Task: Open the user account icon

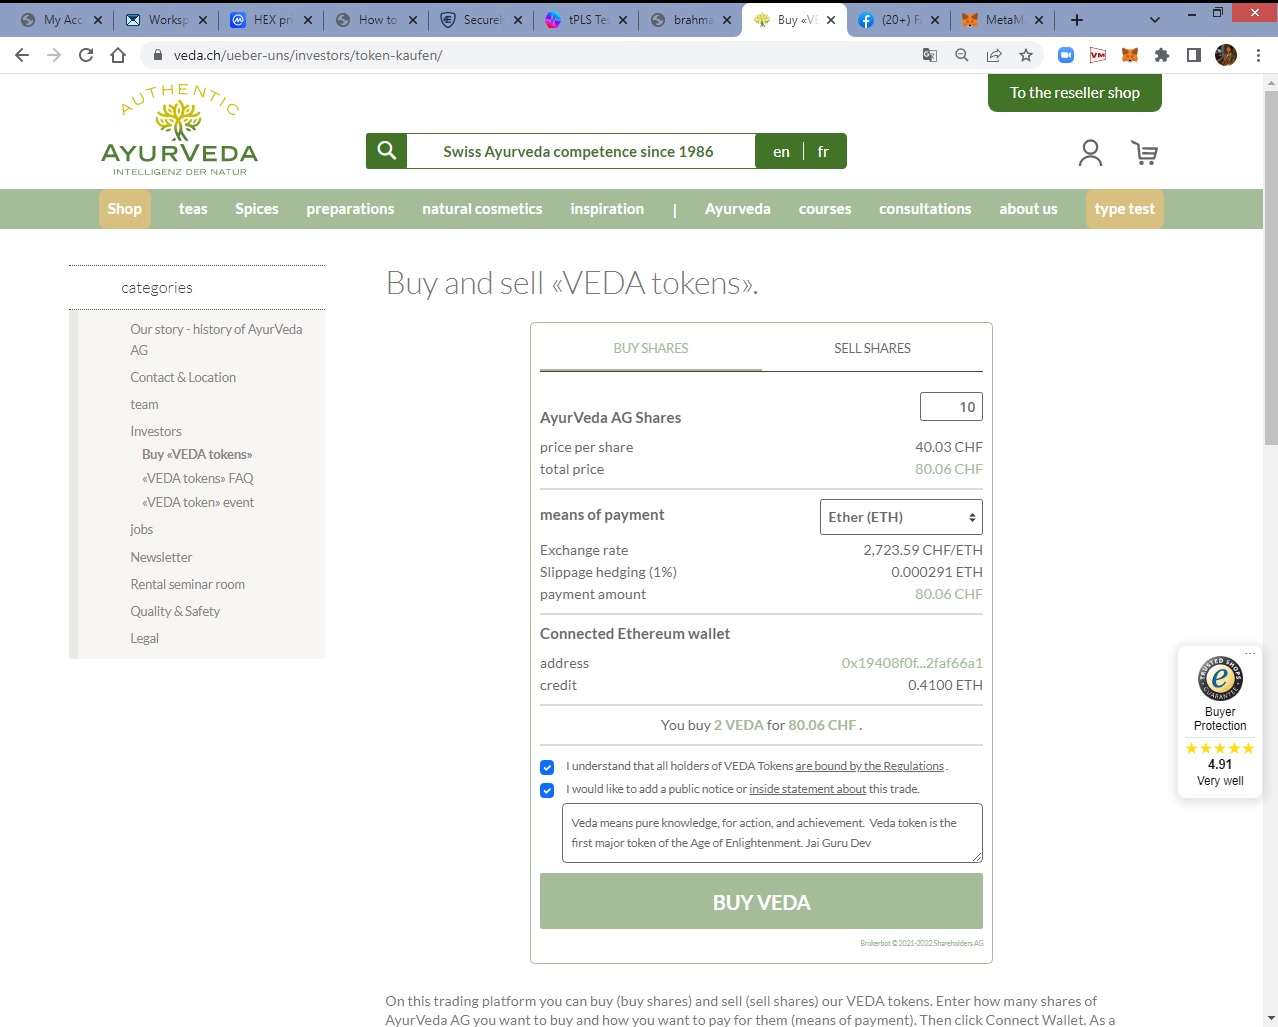Action: (x=1091, y=153)
